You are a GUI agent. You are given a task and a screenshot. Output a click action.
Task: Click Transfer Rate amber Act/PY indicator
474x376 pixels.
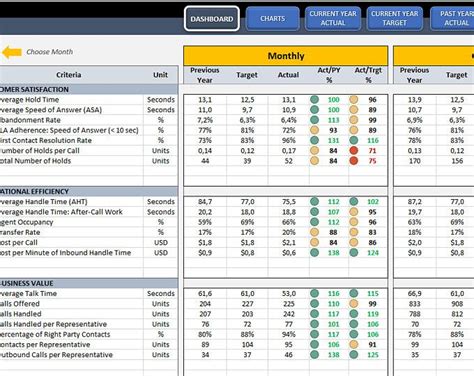click(x=314, y=232)
